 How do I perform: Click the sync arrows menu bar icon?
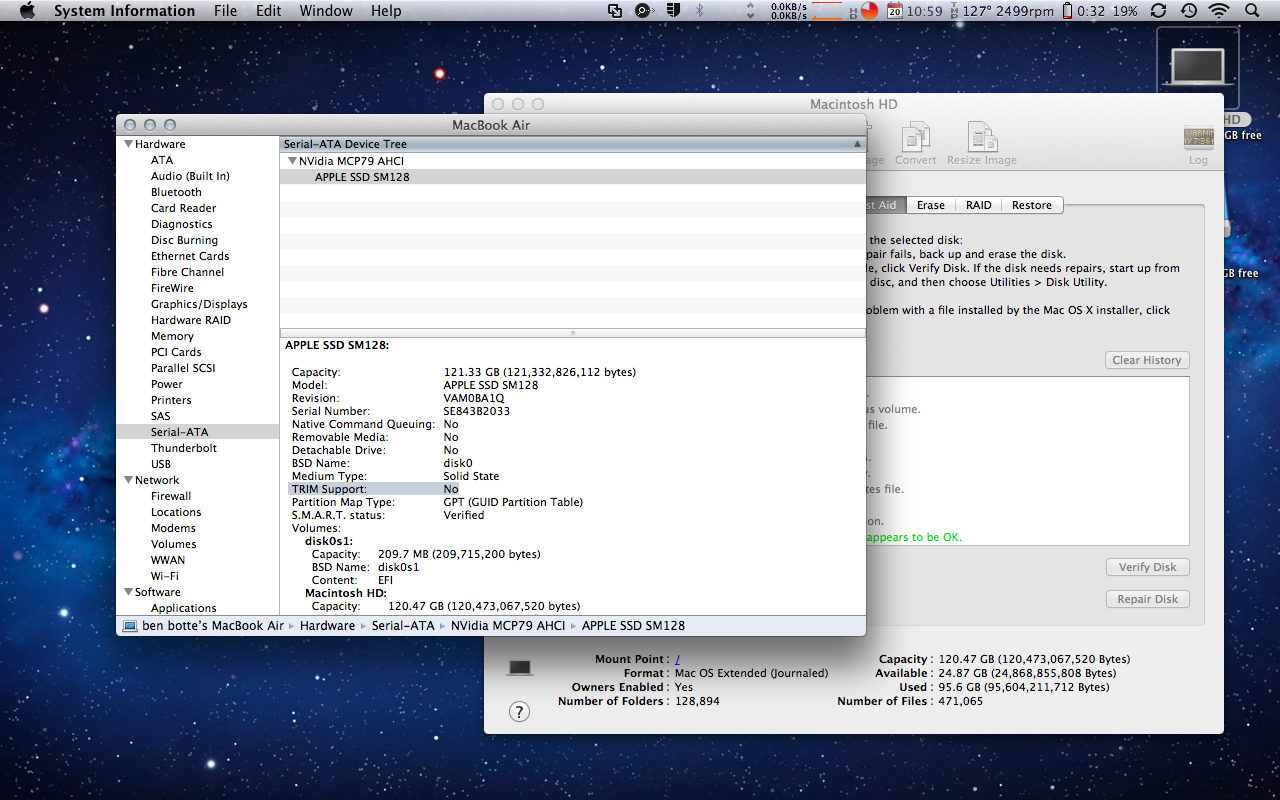coord(1158,11)
